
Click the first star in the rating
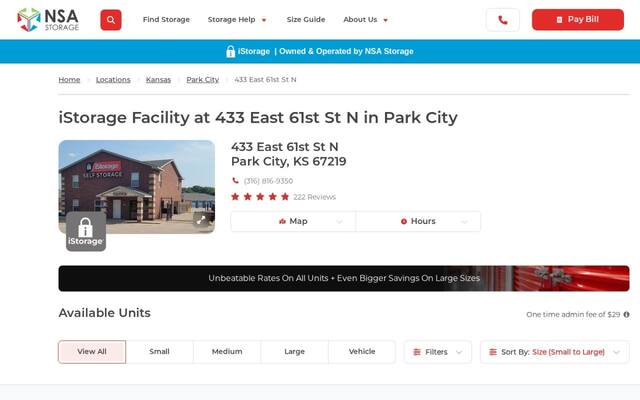pos(235,197)
